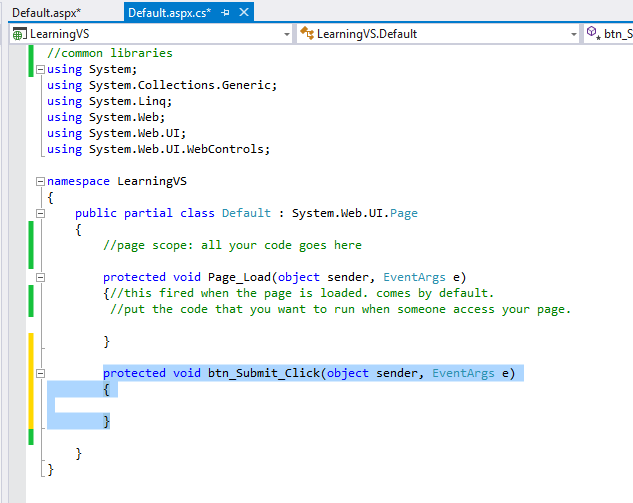Open the LearningVS.Default class dropdown
This screenshot has width=633, height=503.
tap(574, 34)
